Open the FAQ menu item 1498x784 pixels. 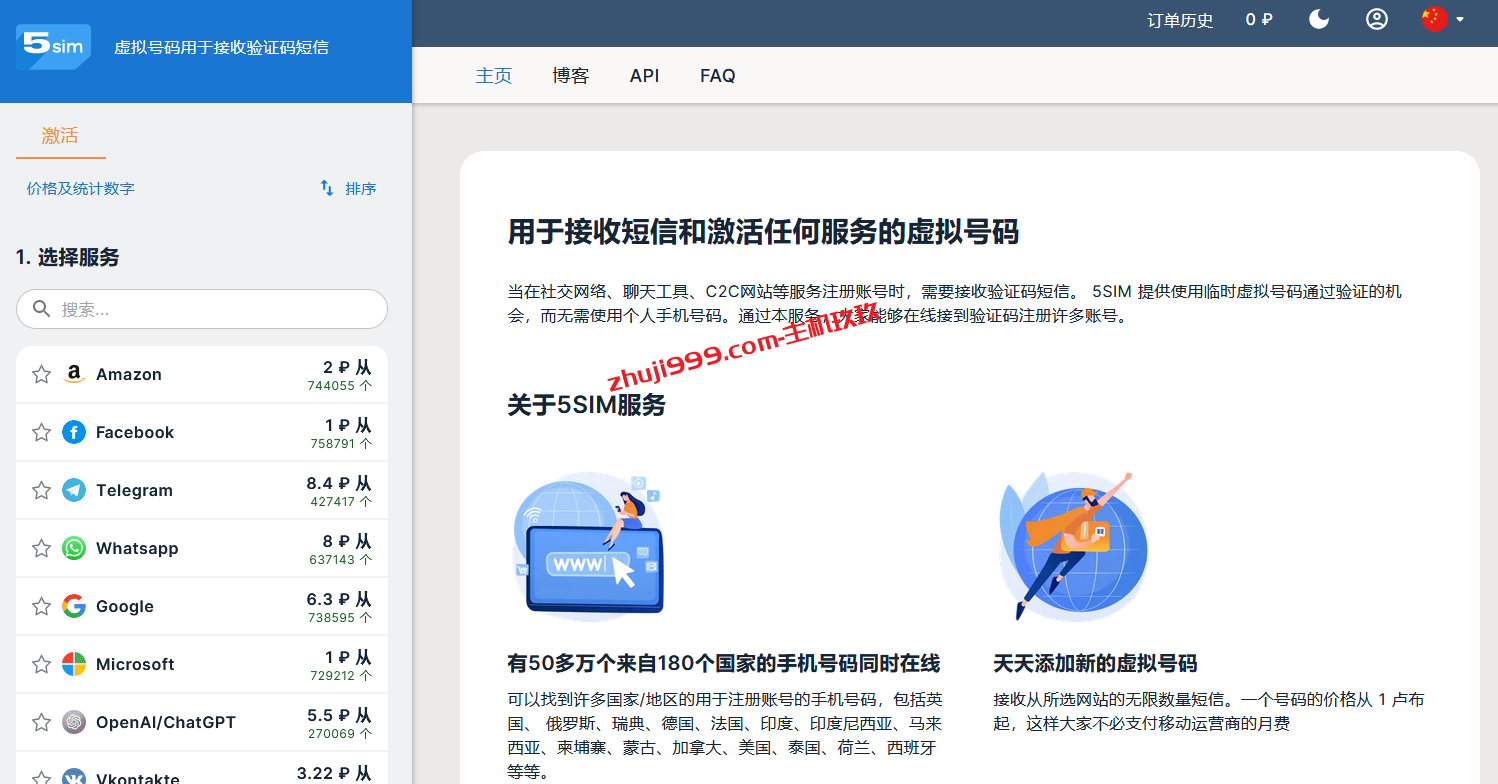pyautogui.click(x=718, y=75)
